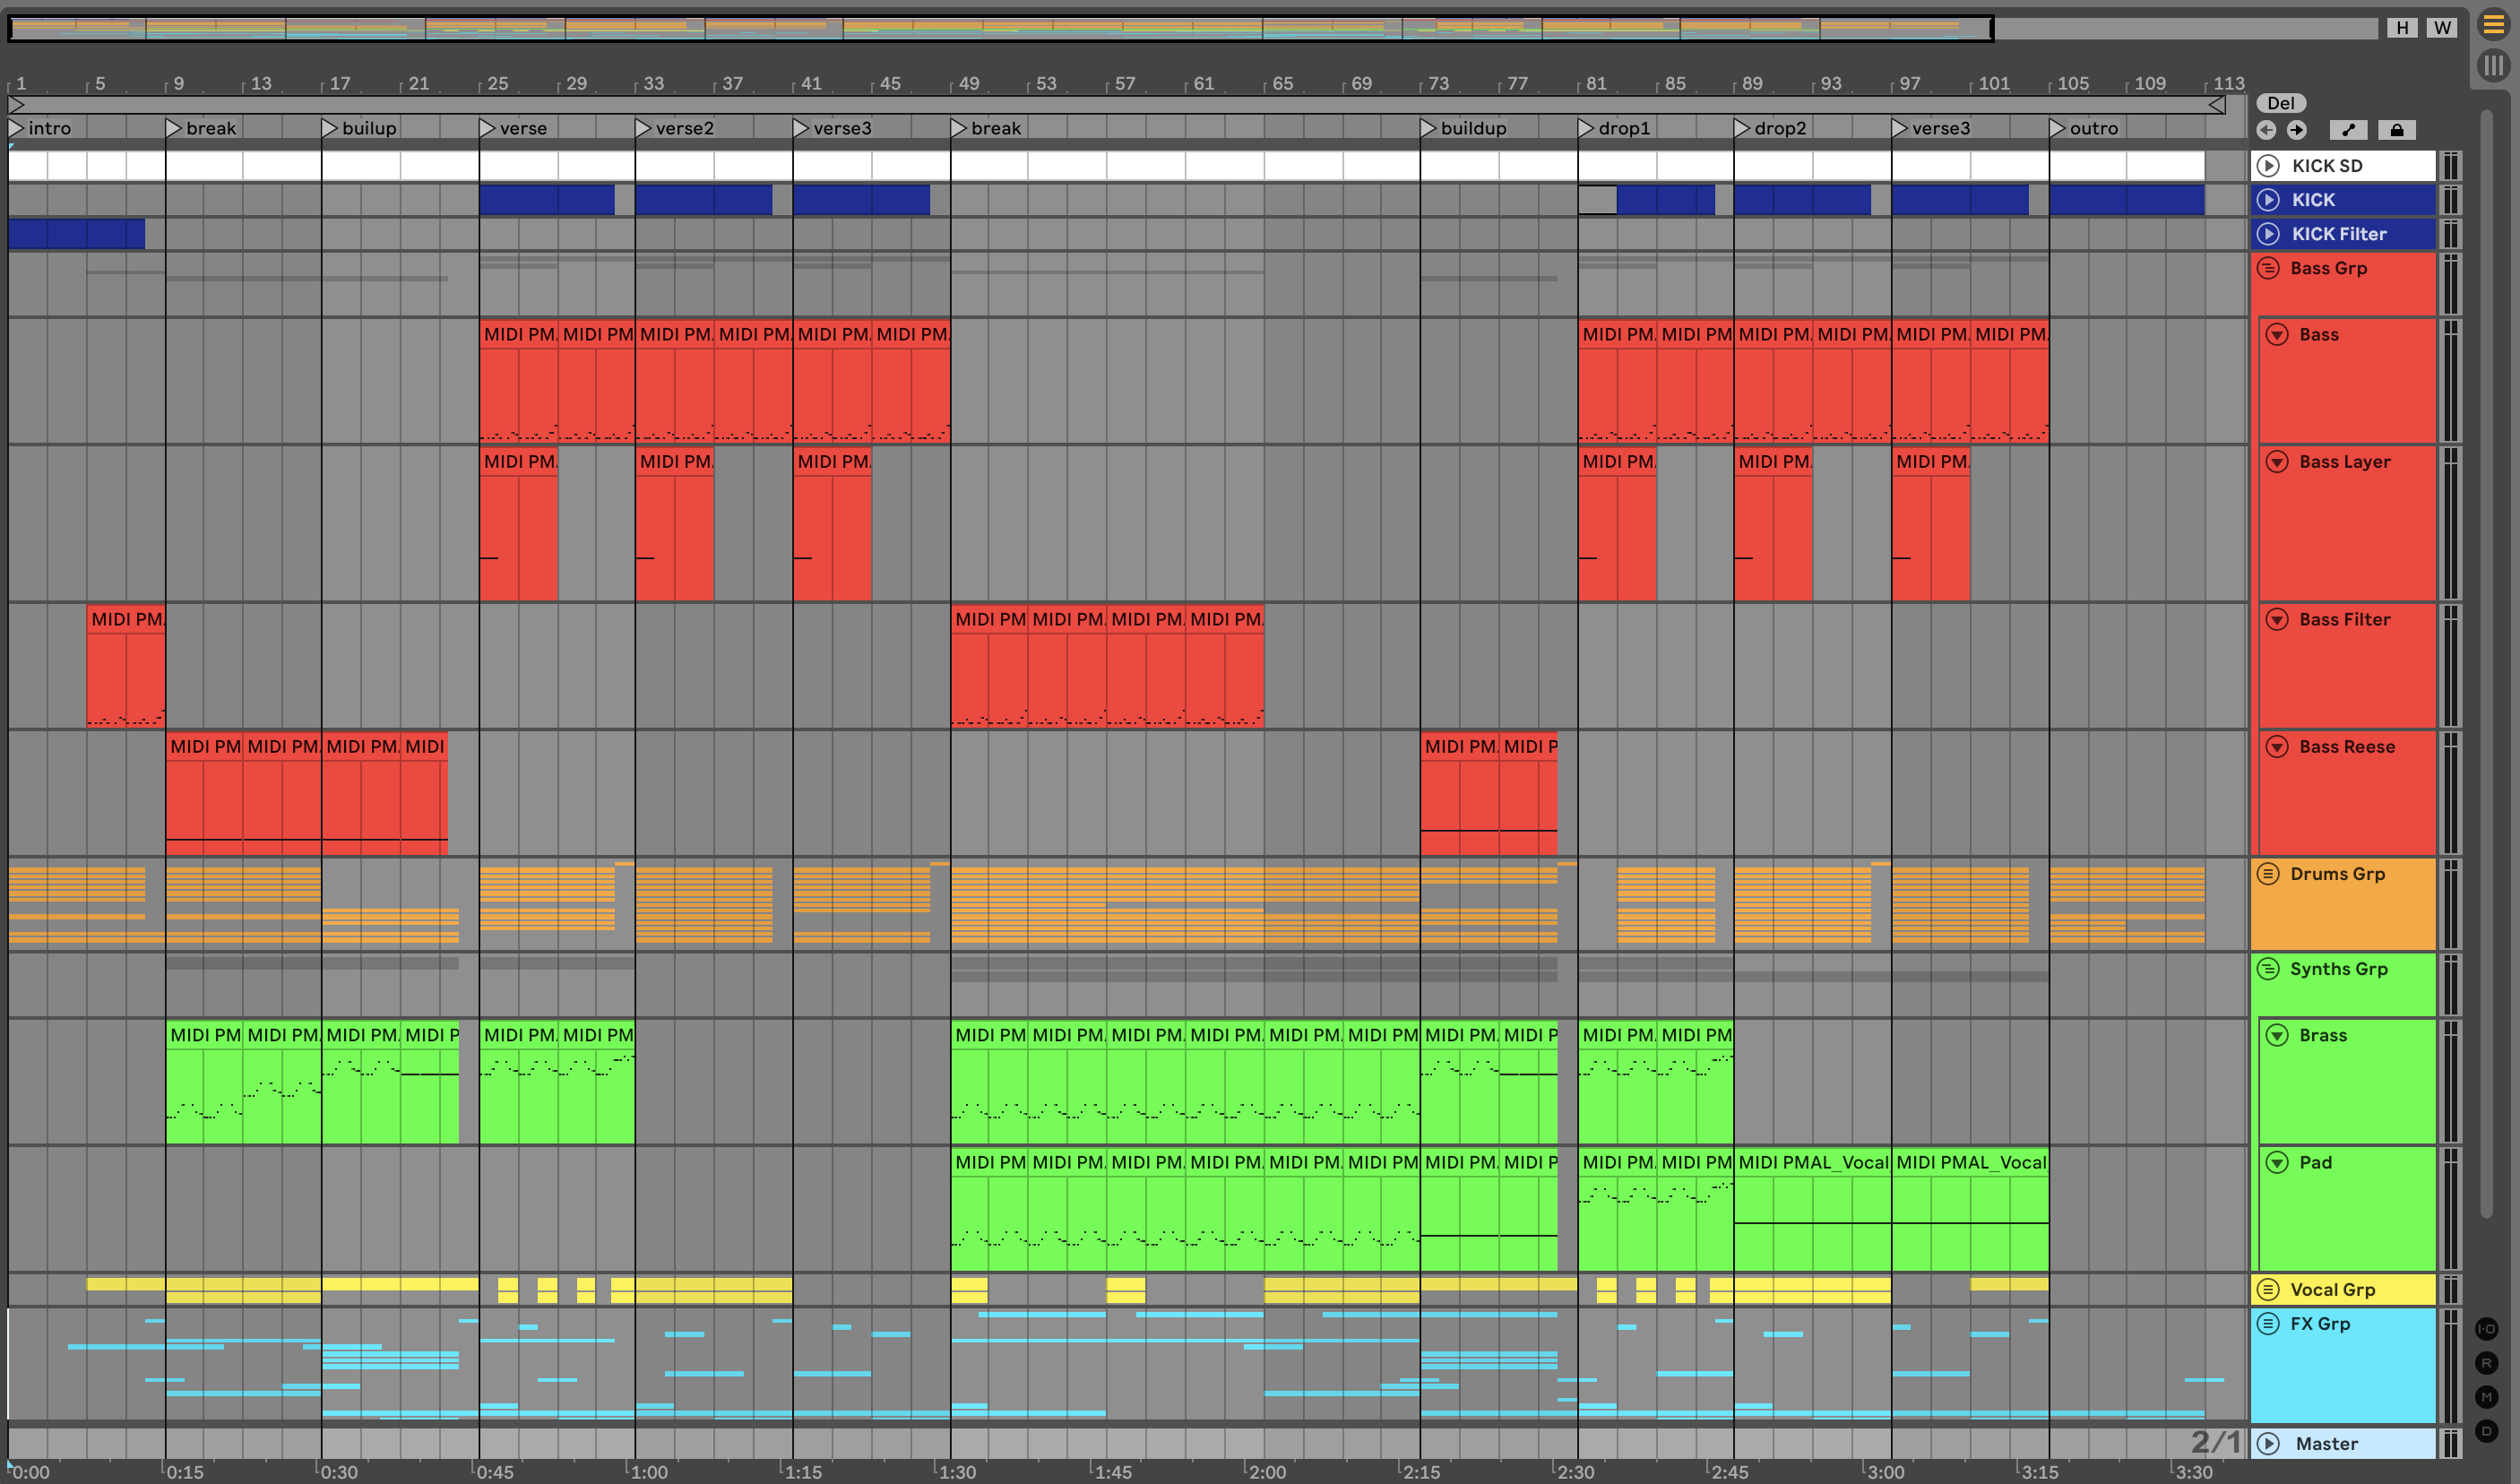The height and width of the screenshot is (1484, 2520).
Task: Toggle the I-O section visibility
Action: pos(2486,1329)
